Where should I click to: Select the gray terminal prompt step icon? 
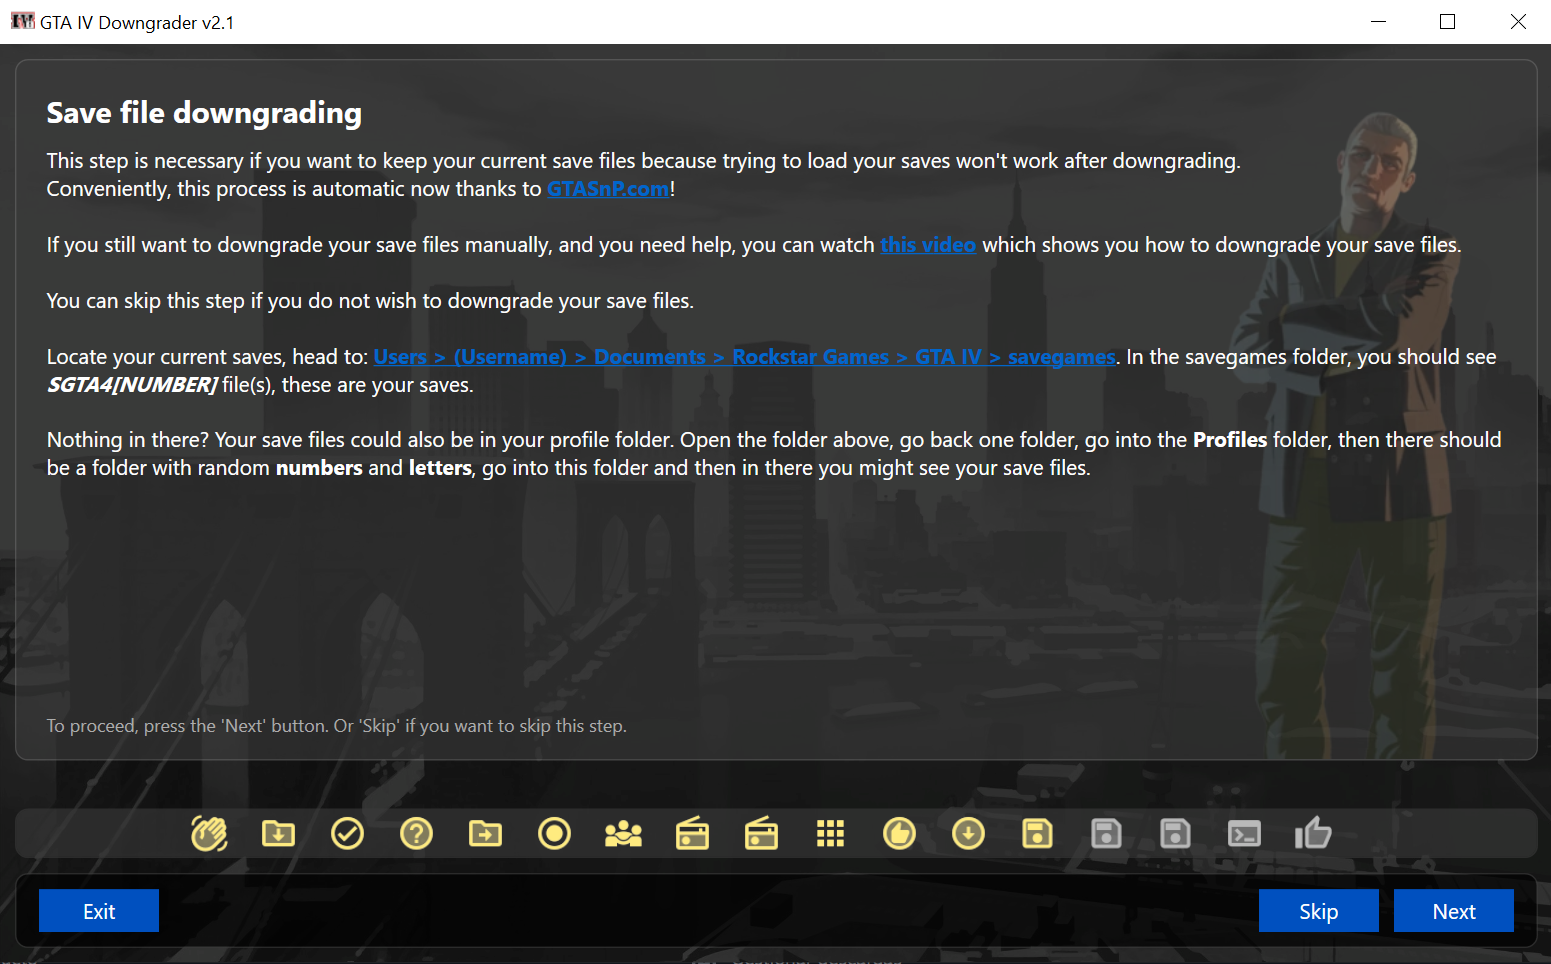point(1244,833)
